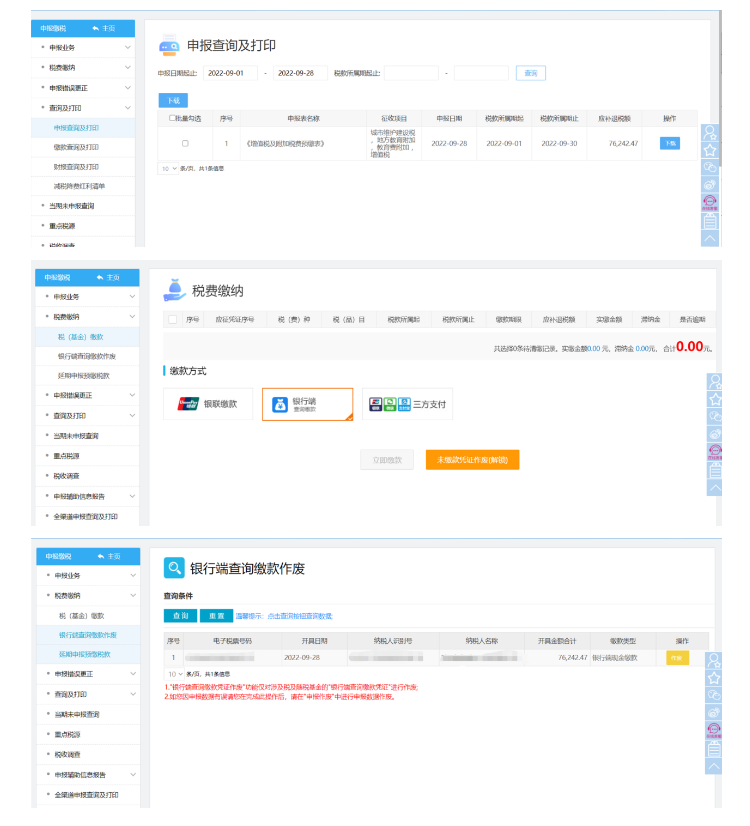This screenshot has width=750, height=826.
Task: Open 财报查询及打印 in the top panel sidebar
Action: (76, 166)
